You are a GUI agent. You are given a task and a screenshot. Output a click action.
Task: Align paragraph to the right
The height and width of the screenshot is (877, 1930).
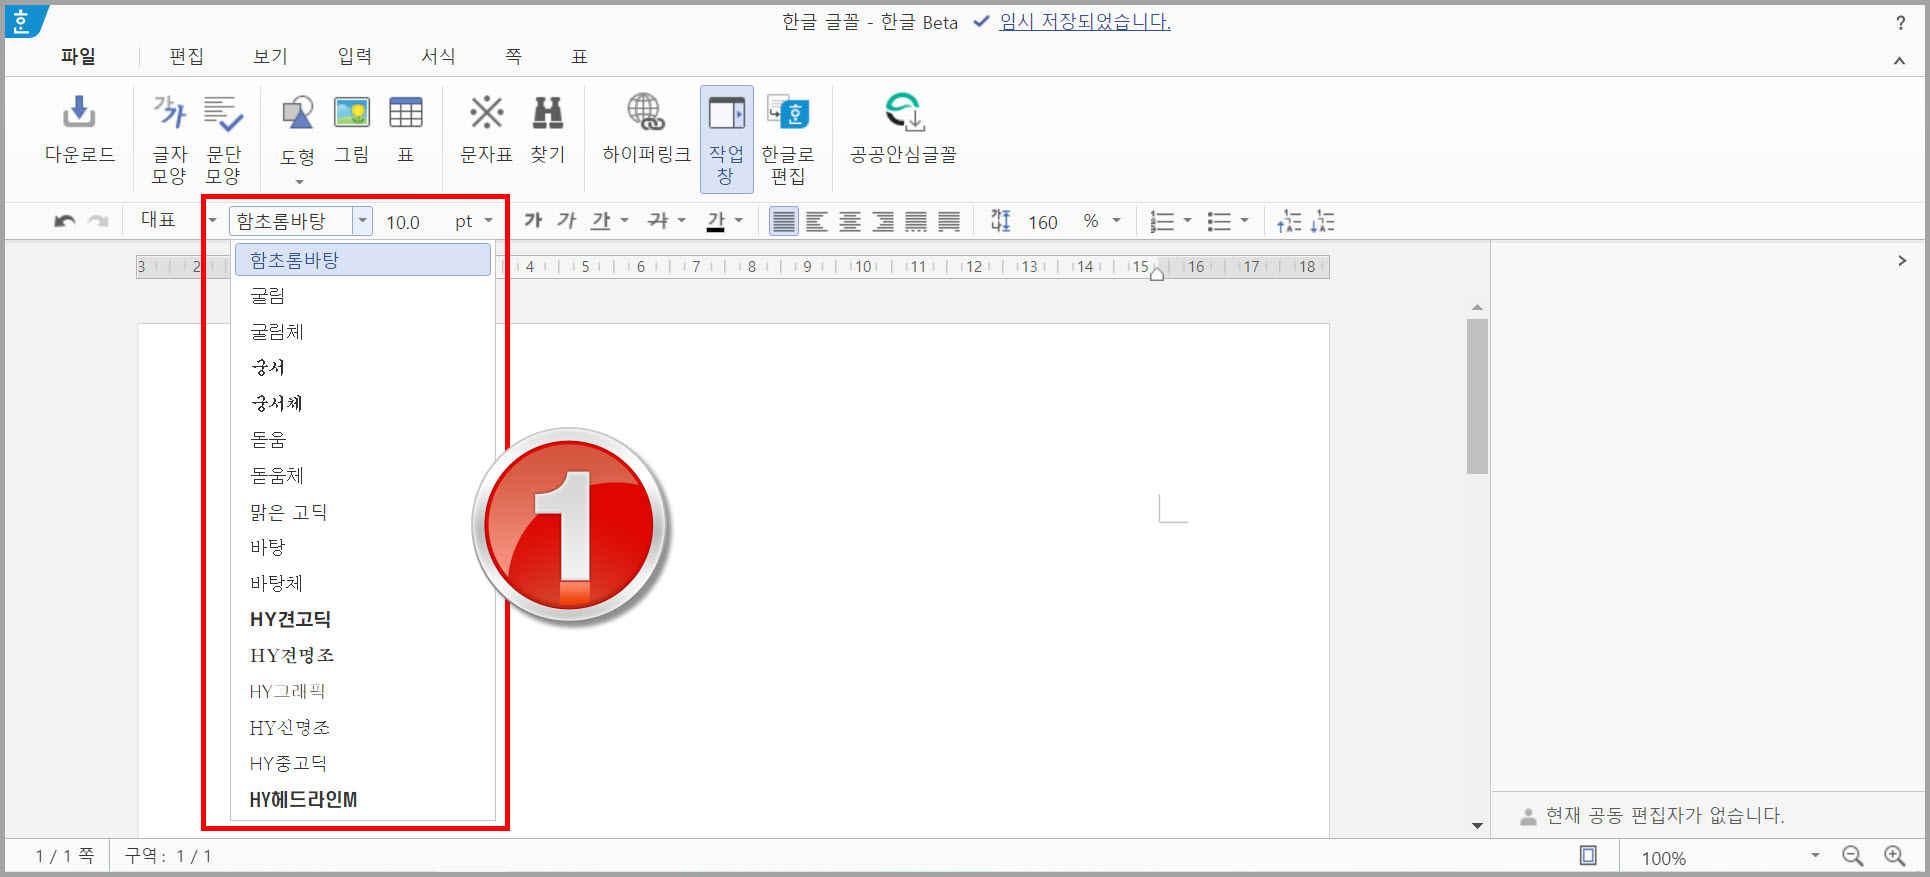883,221
